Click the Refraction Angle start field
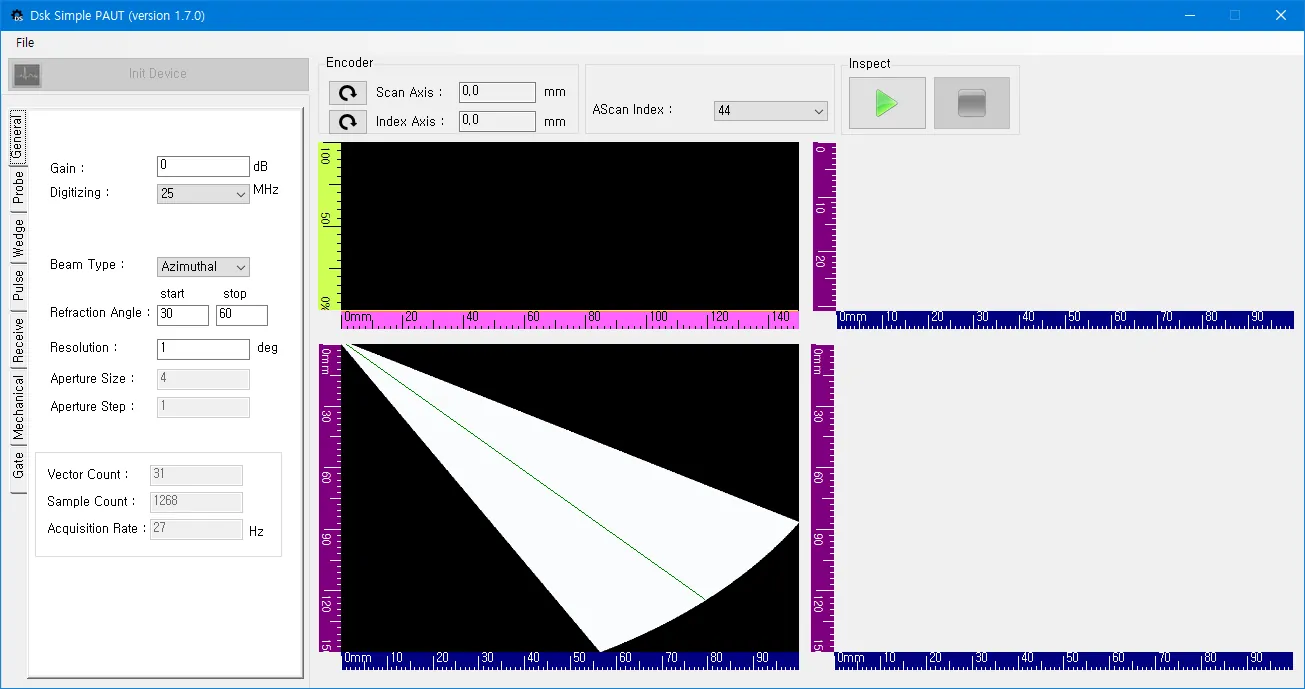 [182, 315]
